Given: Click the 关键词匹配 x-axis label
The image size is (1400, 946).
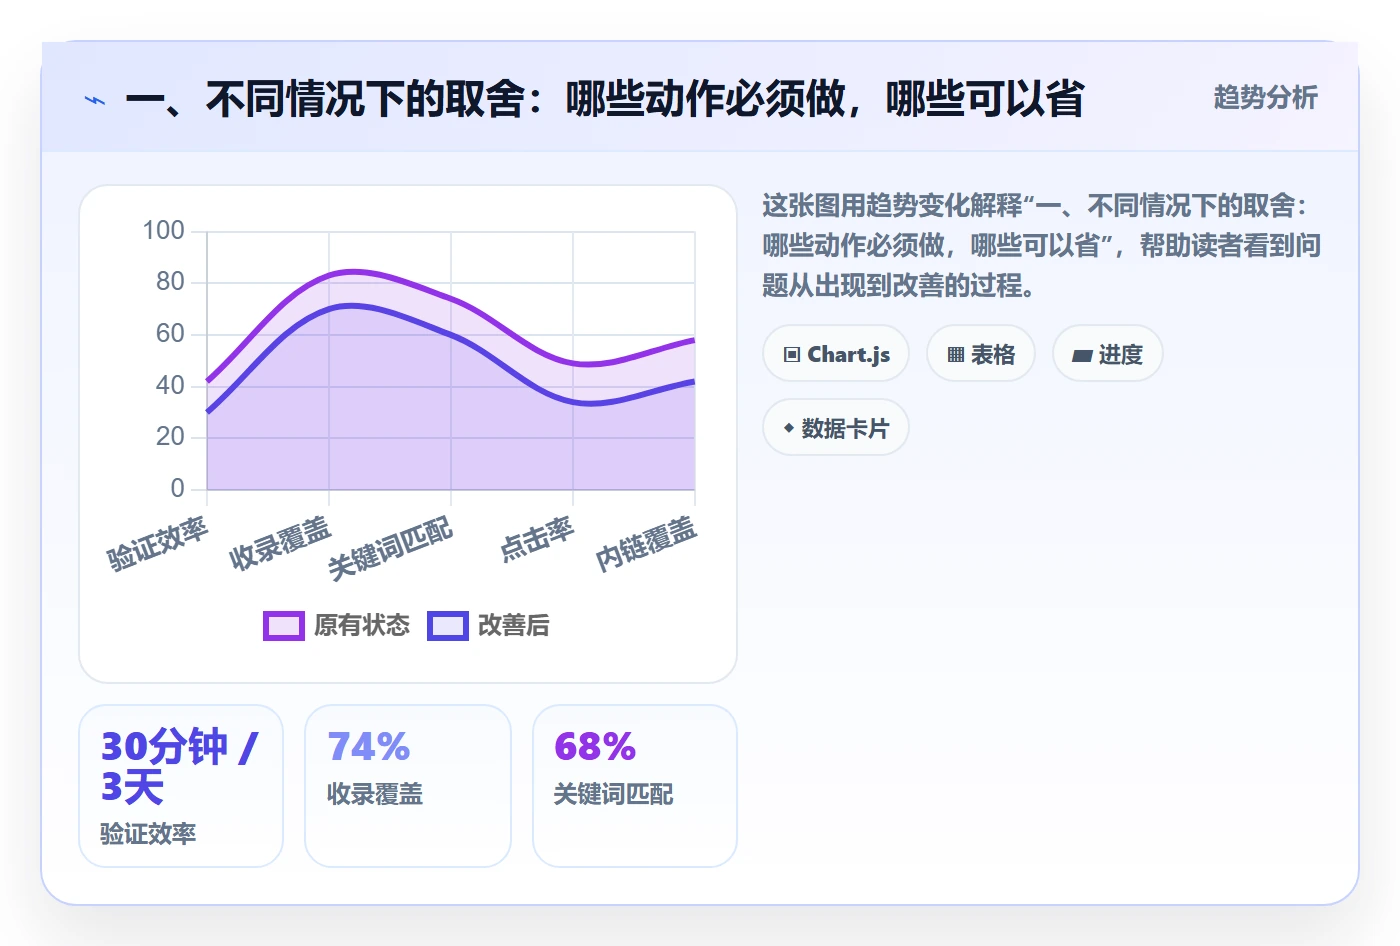Looking at the screenshot, I should tap(391, 549).
